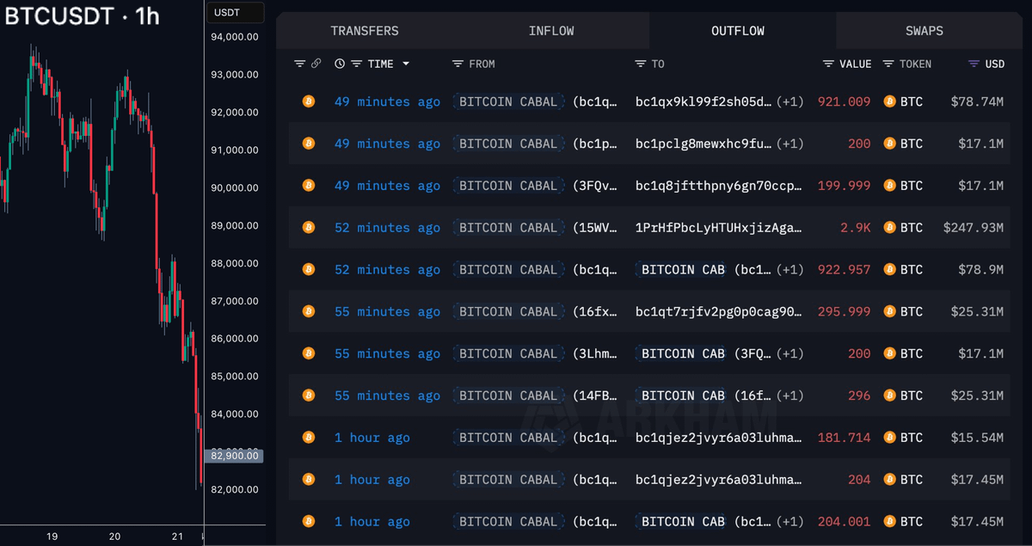Expand the (+1) recipients on the 921.009 BTC row
1032x546 pixels.
tap(790, 102)
